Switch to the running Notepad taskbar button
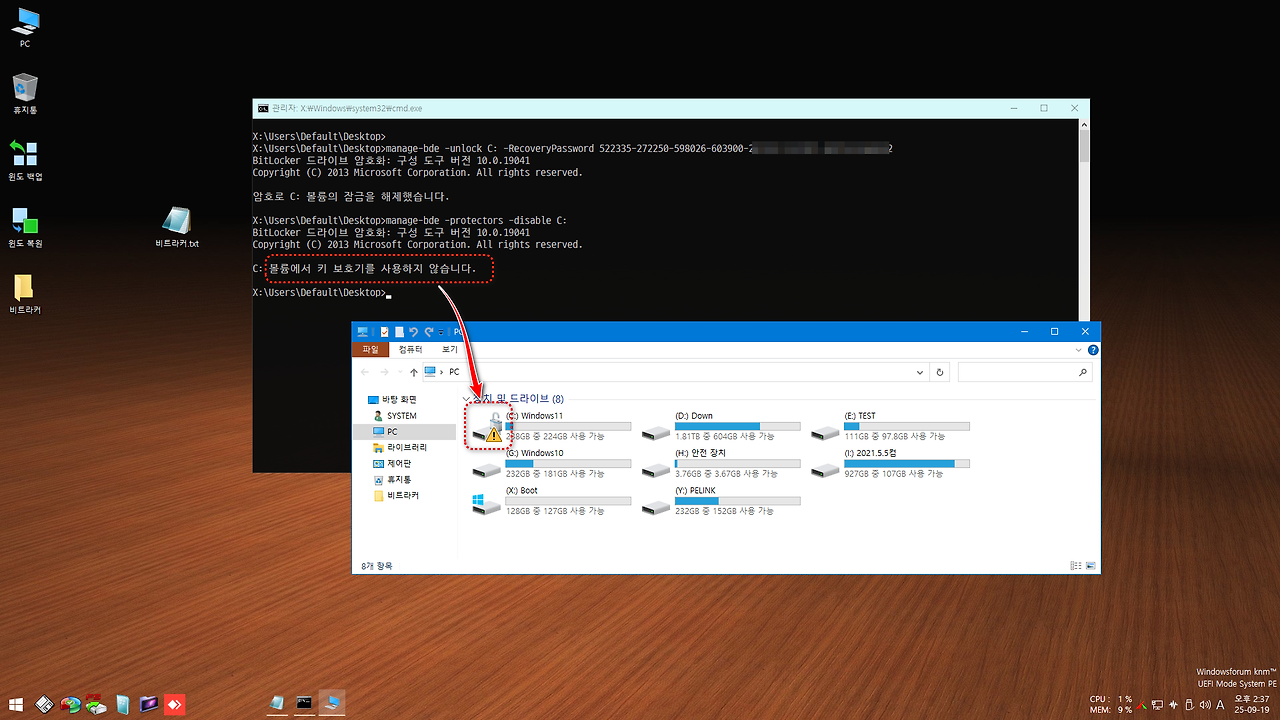 coord(278,704)
